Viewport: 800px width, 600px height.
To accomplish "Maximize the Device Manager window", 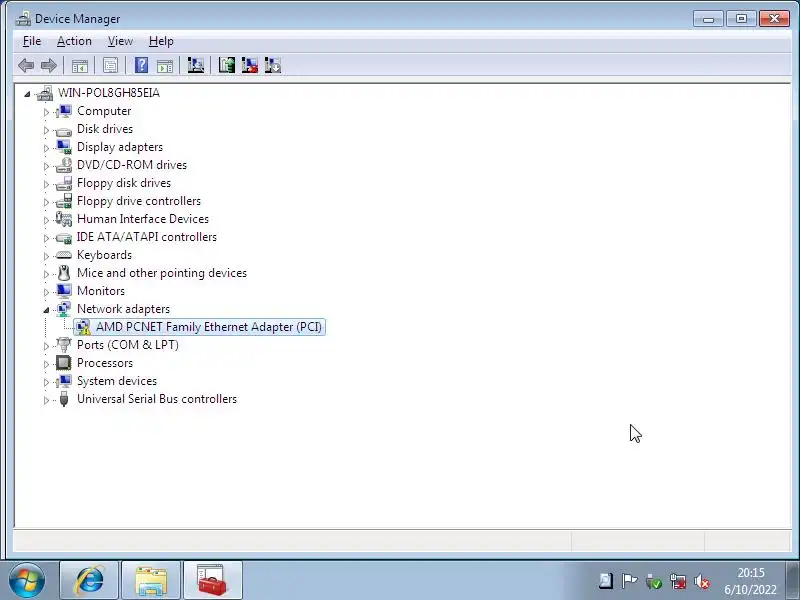I will 741,19.
